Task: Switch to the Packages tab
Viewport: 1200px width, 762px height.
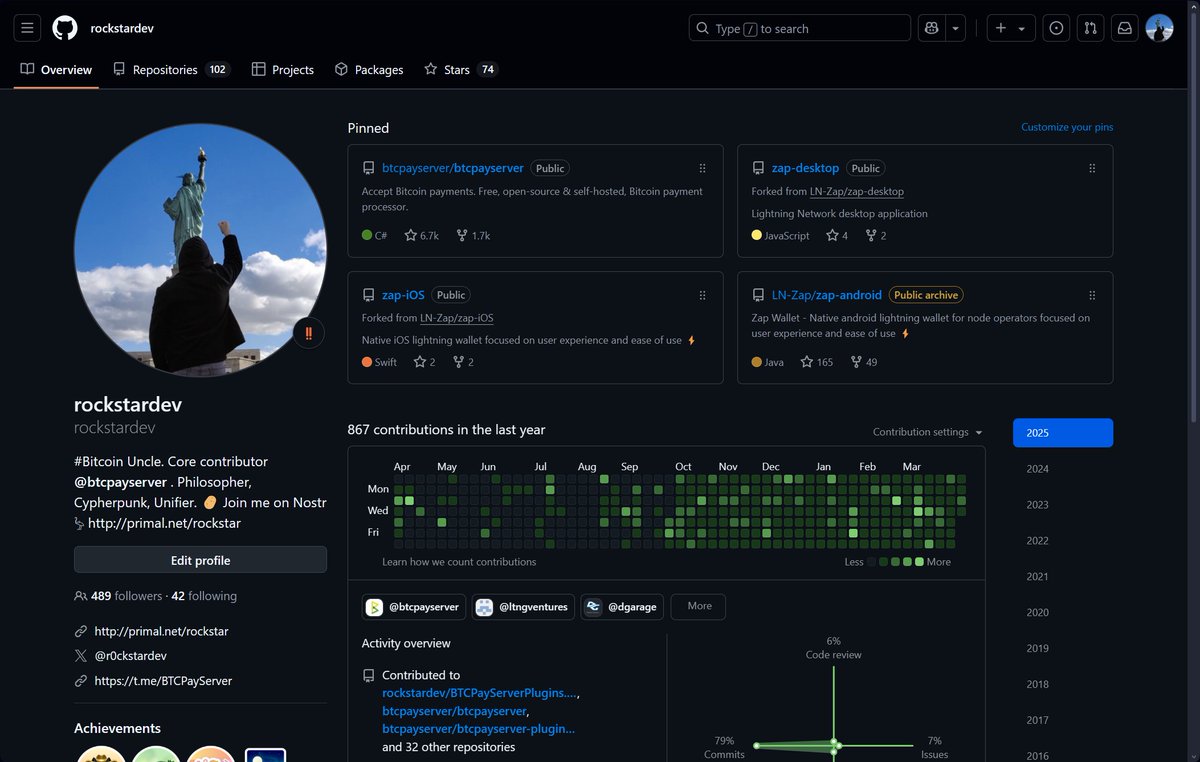Action: [369, 70]
